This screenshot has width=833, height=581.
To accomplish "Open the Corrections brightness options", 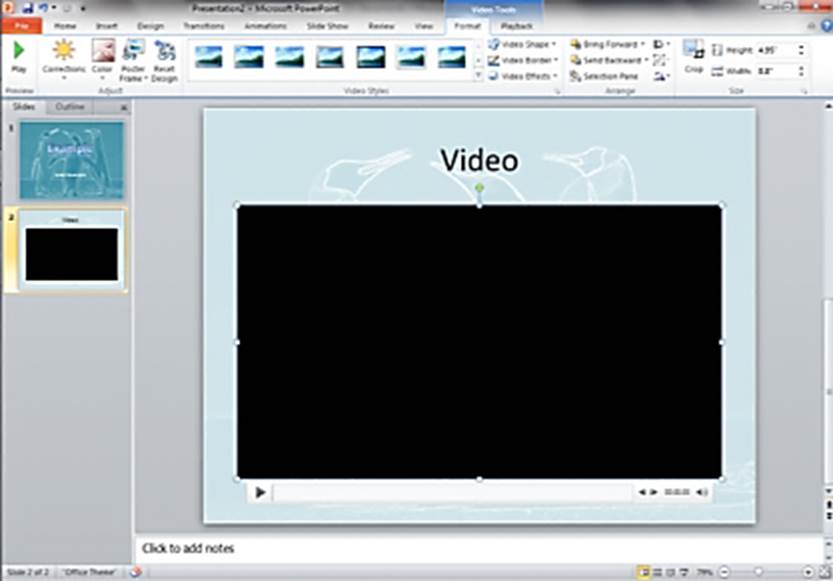I will coord(63,59).
